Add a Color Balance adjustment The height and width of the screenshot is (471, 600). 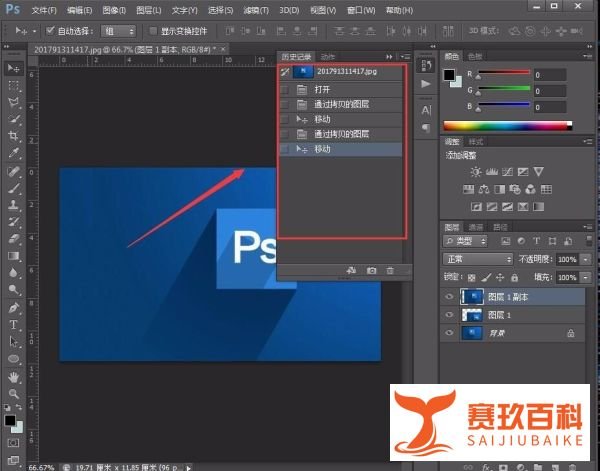pos(484,189)
